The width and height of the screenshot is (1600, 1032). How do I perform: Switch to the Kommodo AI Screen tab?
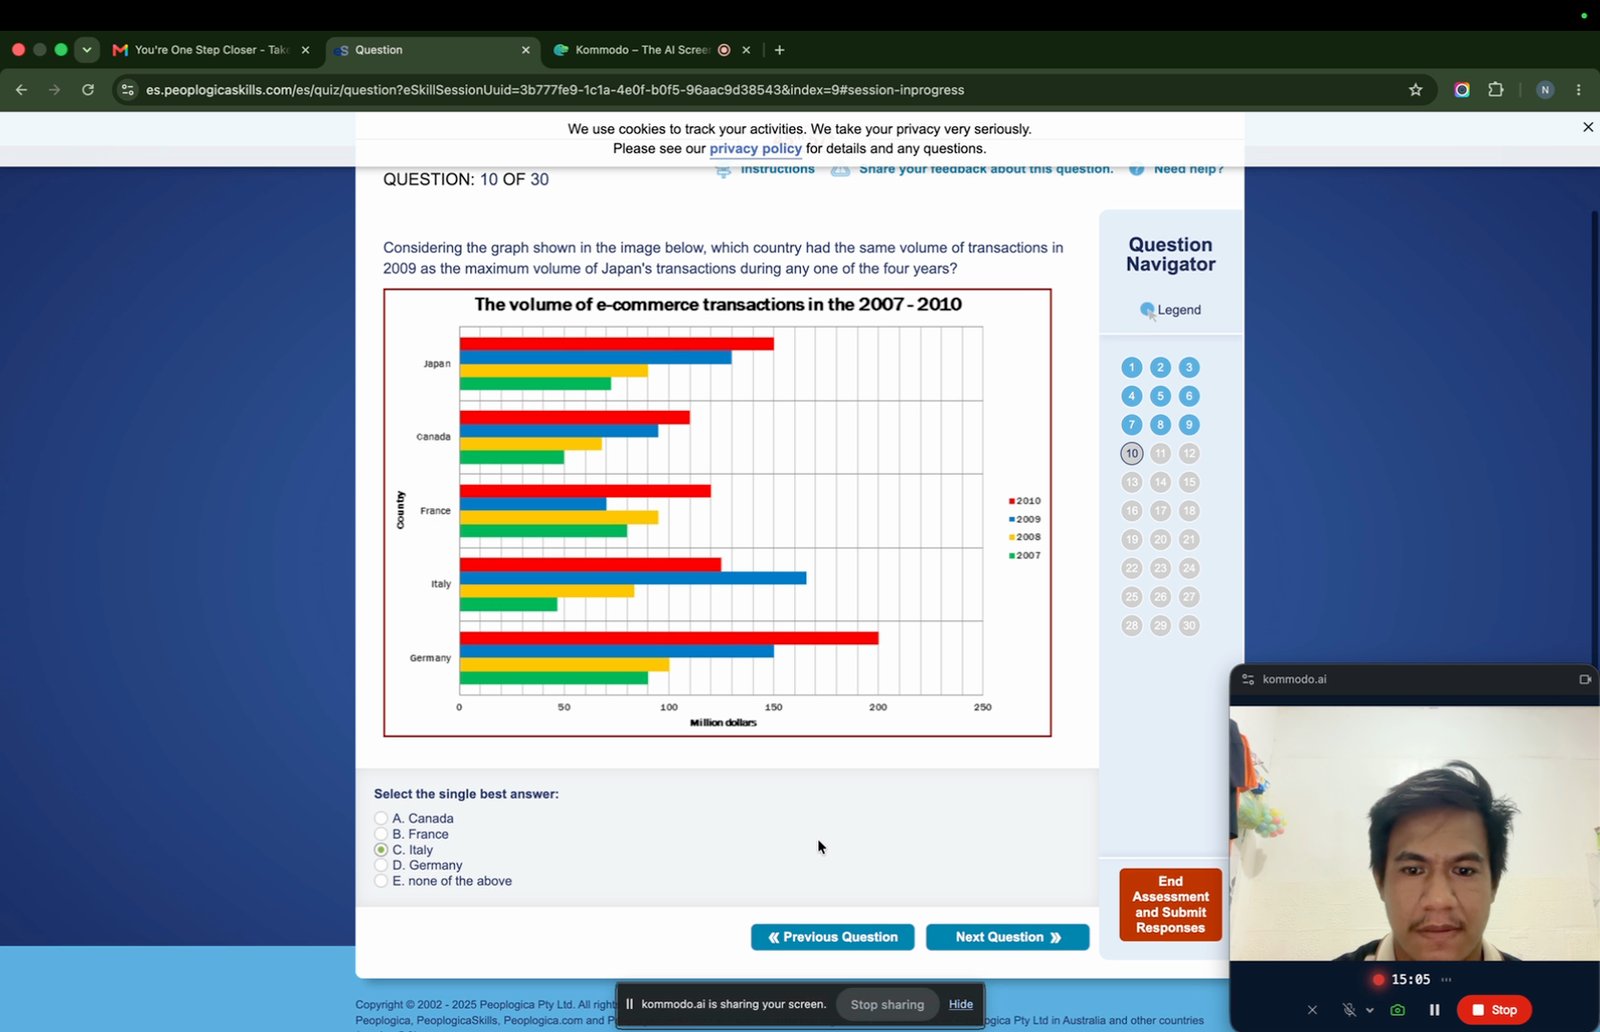(653, 50)
